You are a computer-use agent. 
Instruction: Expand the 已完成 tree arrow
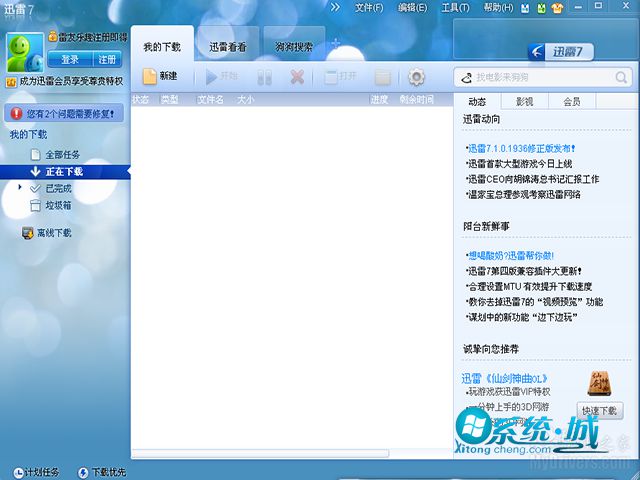click(20, 187)
